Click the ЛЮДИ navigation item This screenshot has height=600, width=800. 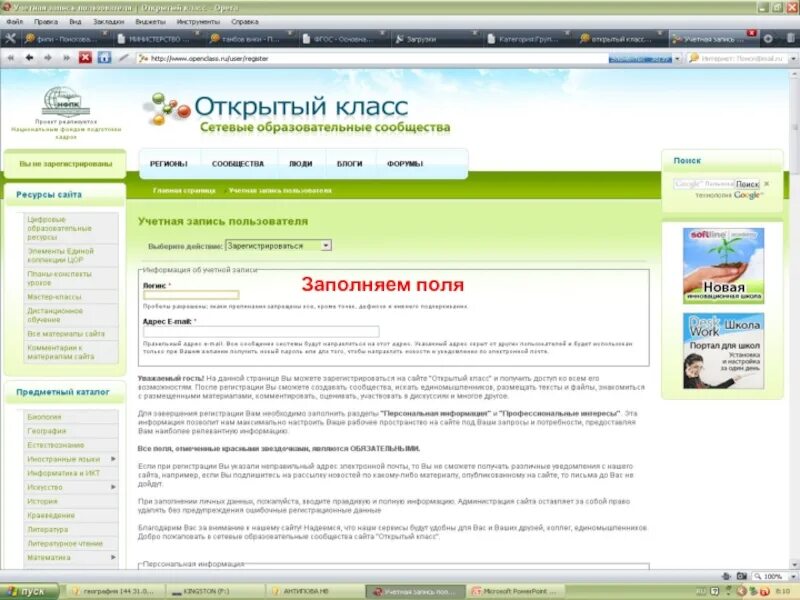click(x=301, y=164)
